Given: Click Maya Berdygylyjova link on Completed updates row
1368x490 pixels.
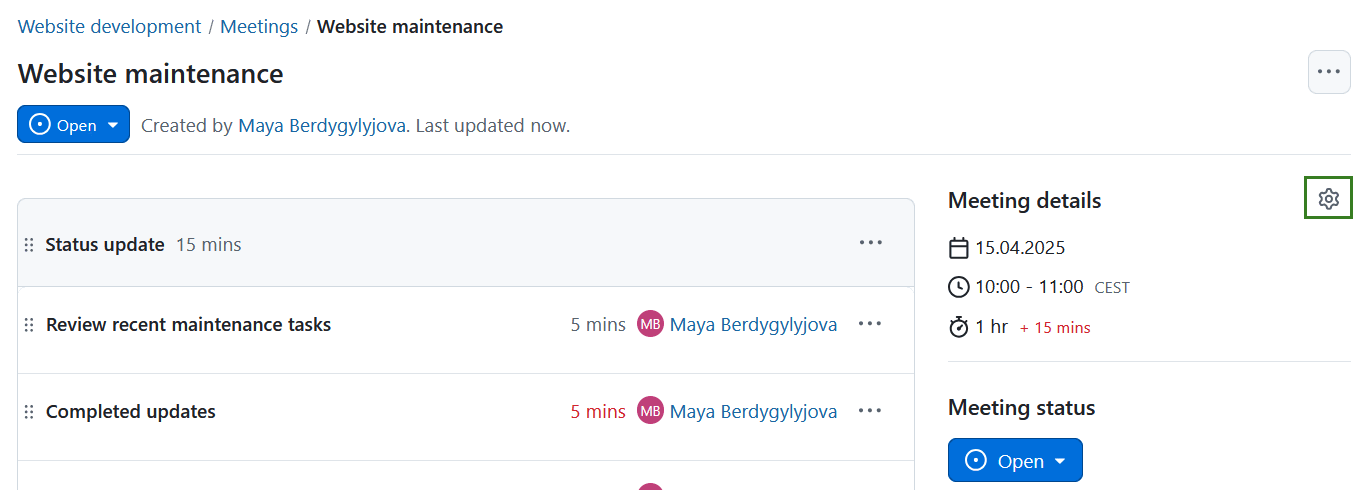Looking at the screenshot, I should point(753,411).
